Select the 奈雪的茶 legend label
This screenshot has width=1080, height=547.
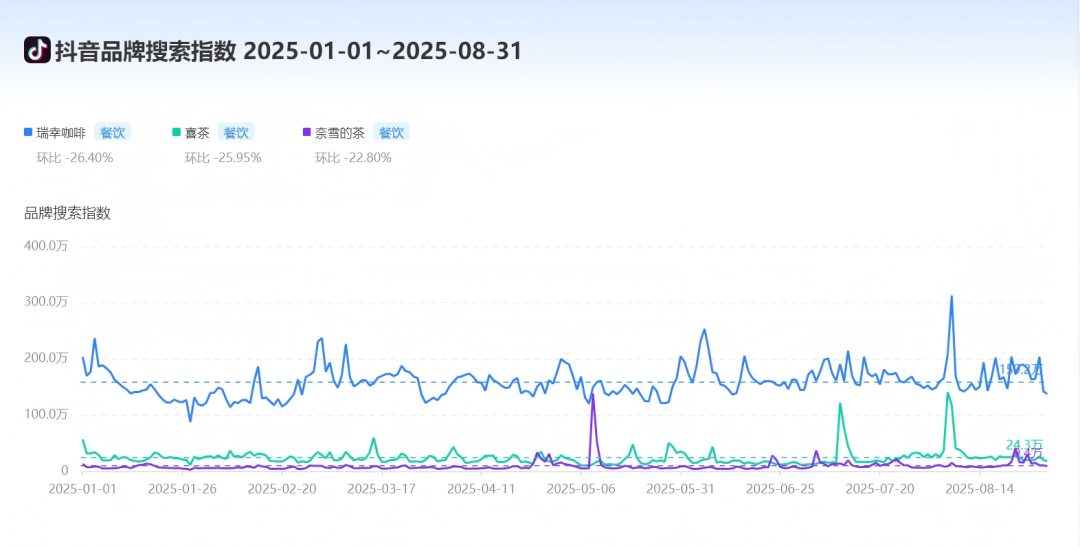pos(340,132)
